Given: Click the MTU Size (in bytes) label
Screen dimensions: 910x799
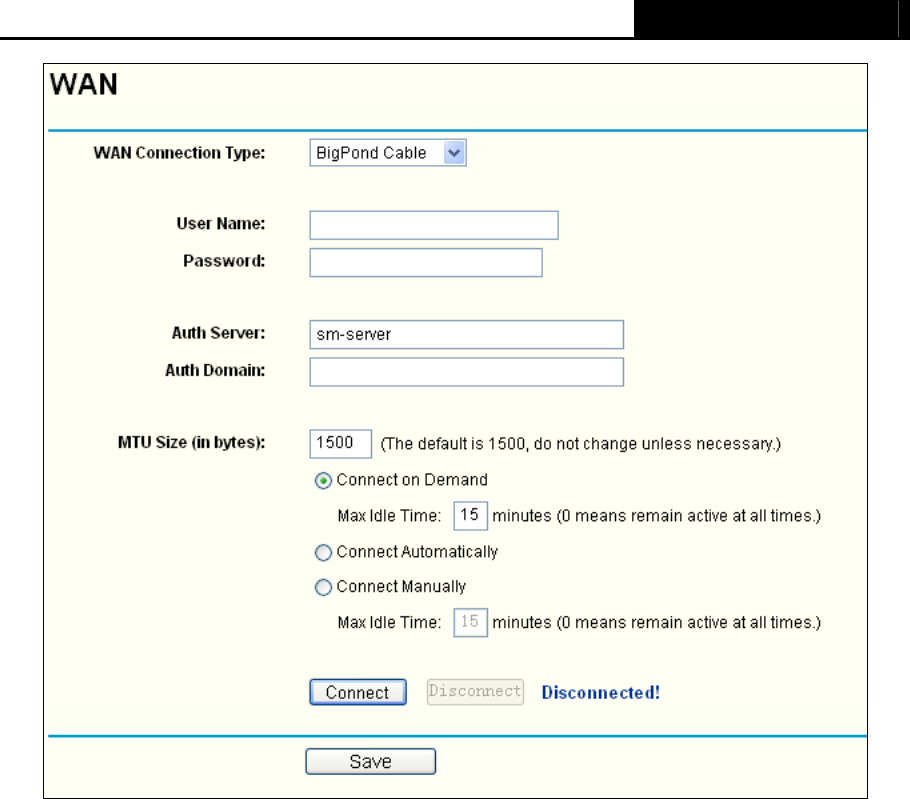Looking at the screenshot, I should pos(192,443).
